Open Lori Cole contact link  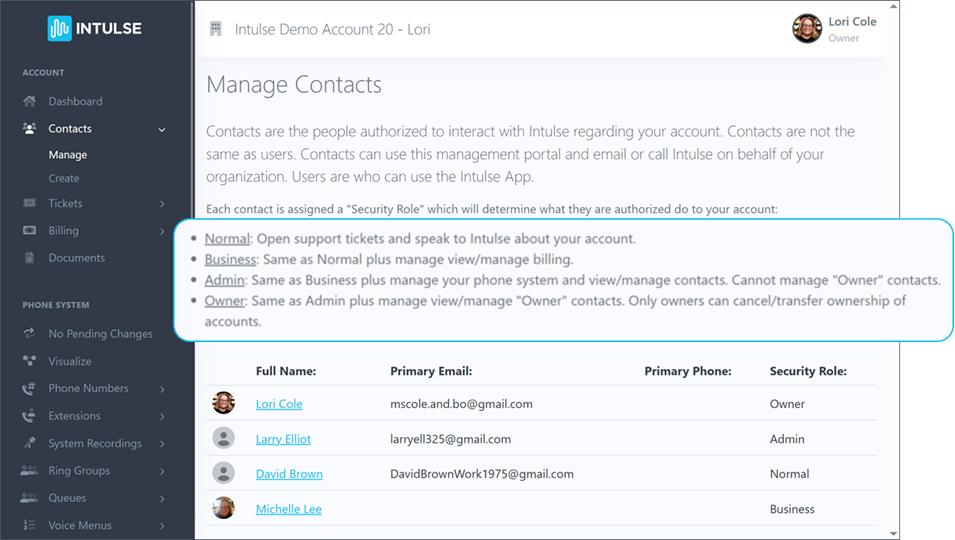coord(279,404)
